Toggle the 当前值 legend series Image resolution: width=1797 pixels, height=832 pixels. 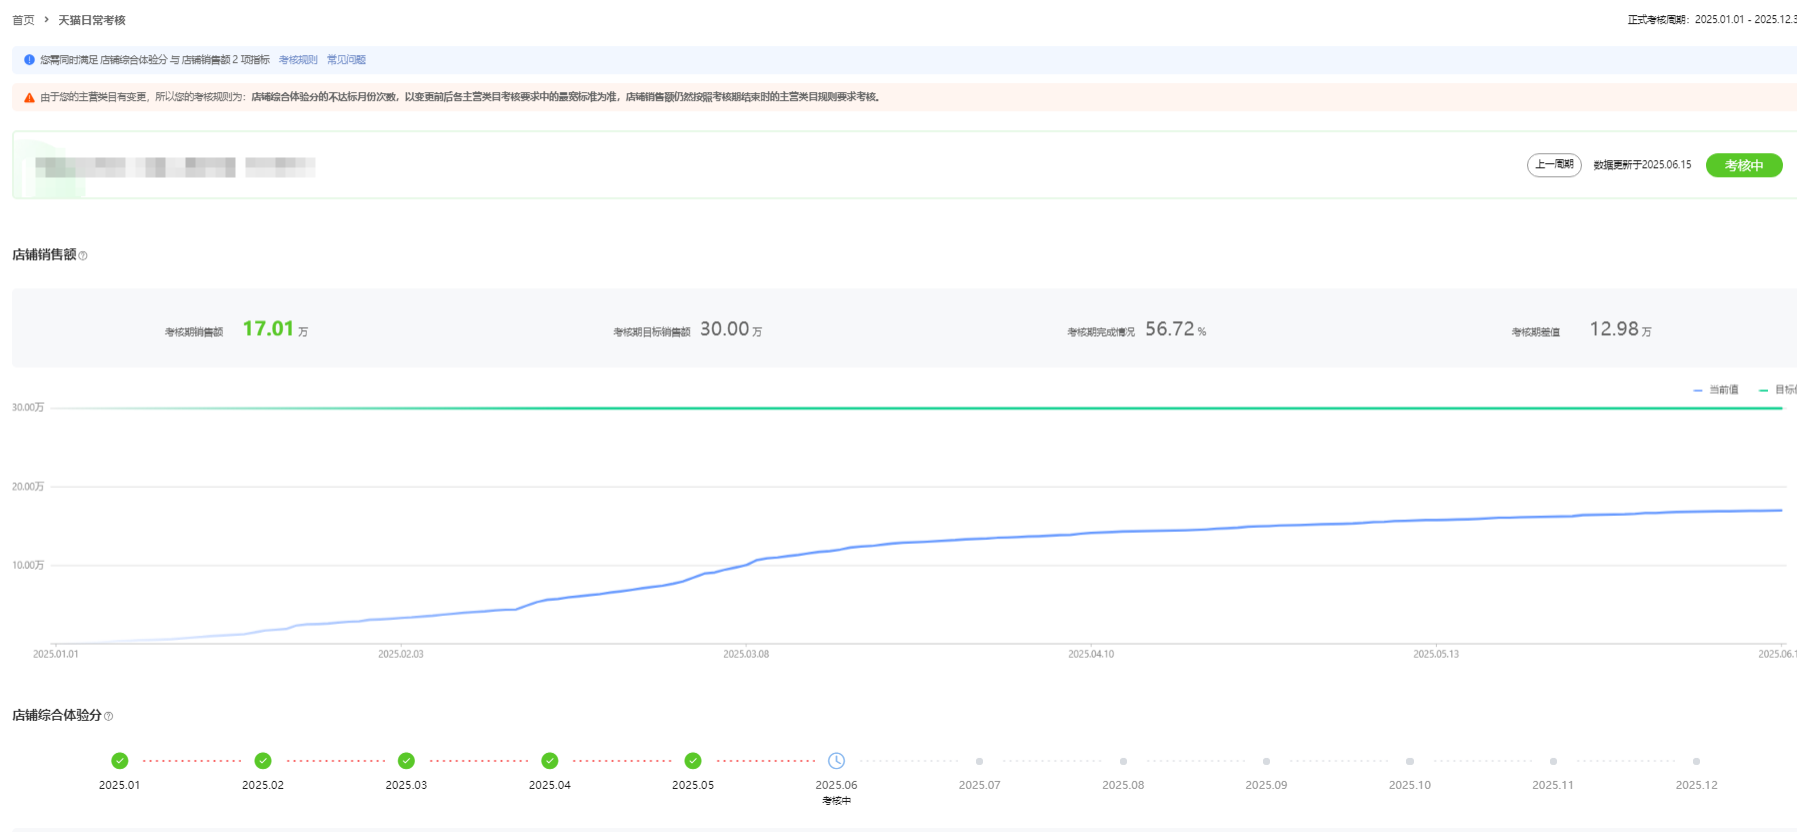1716,390
